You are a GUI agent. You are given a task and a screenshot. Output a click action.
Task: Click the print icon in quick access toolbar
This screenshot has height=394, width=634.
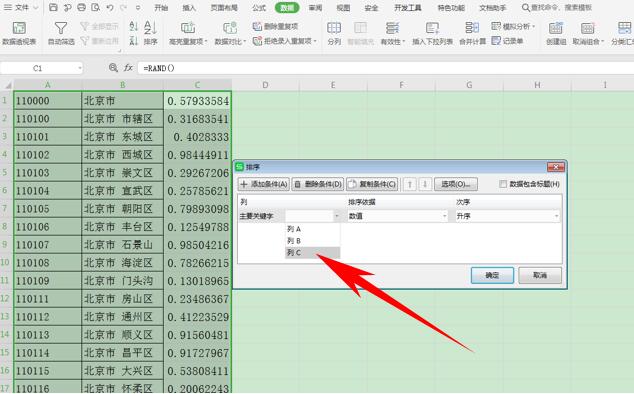coord(81,7)
